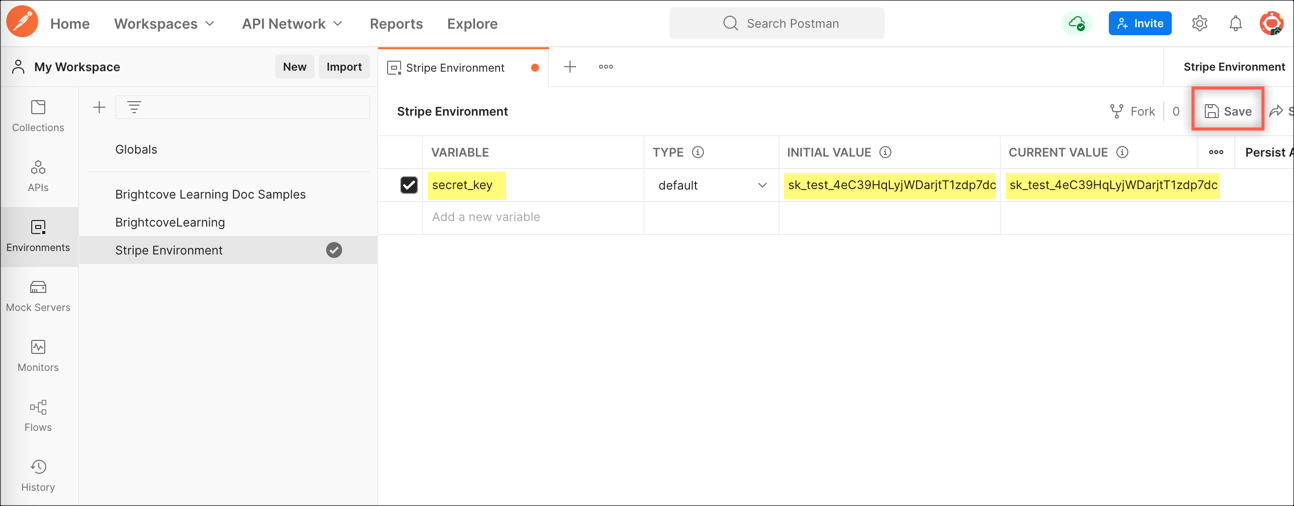This screenshot has height=506, width=1294.
Task: Switch to the Stripe Environment tab
Action: click(x=463, y=68)
